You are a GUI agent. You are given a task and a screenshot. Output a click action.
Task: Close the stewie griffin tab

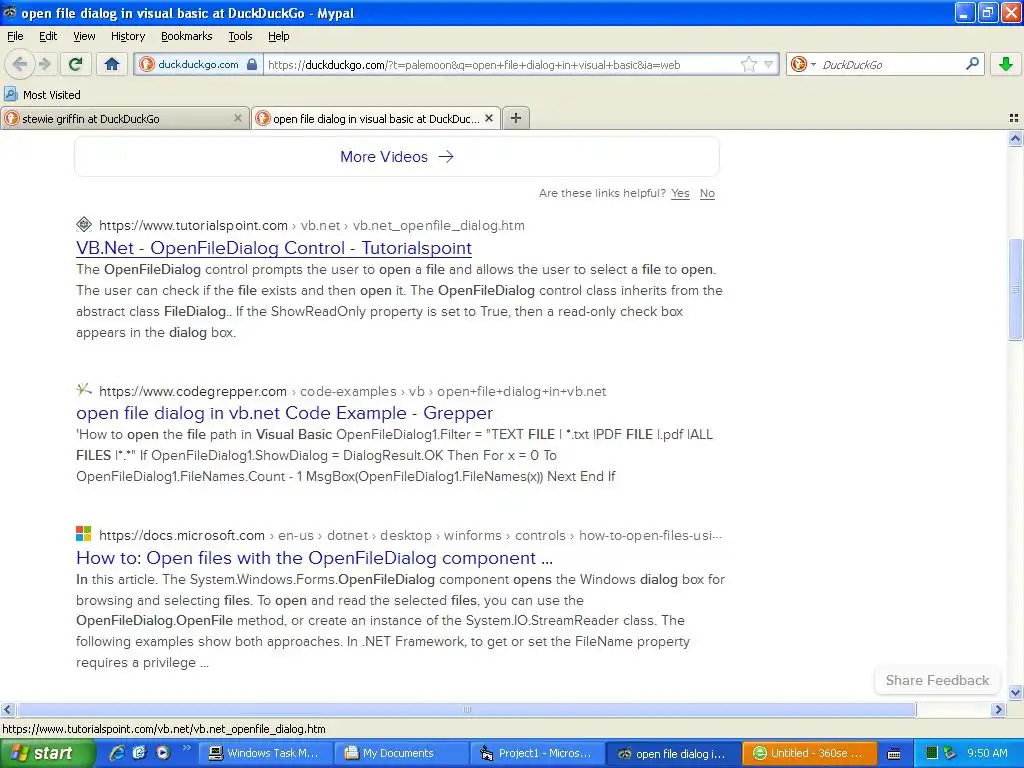click(238, 118)
